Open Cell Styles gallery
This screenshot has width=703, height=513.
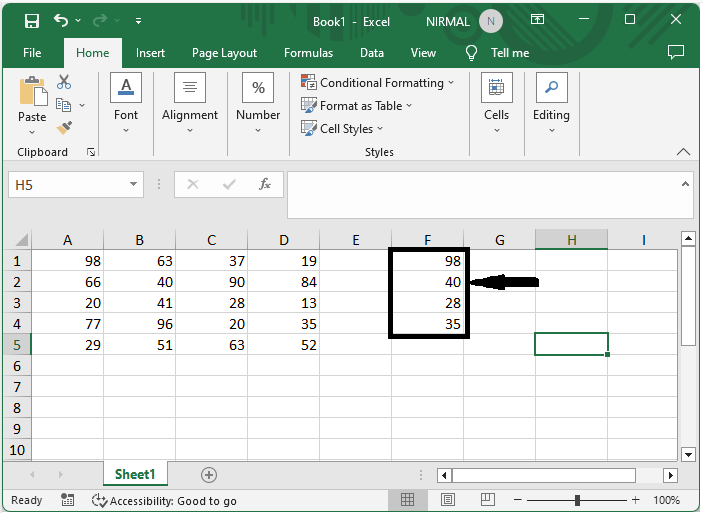point(342,129)
